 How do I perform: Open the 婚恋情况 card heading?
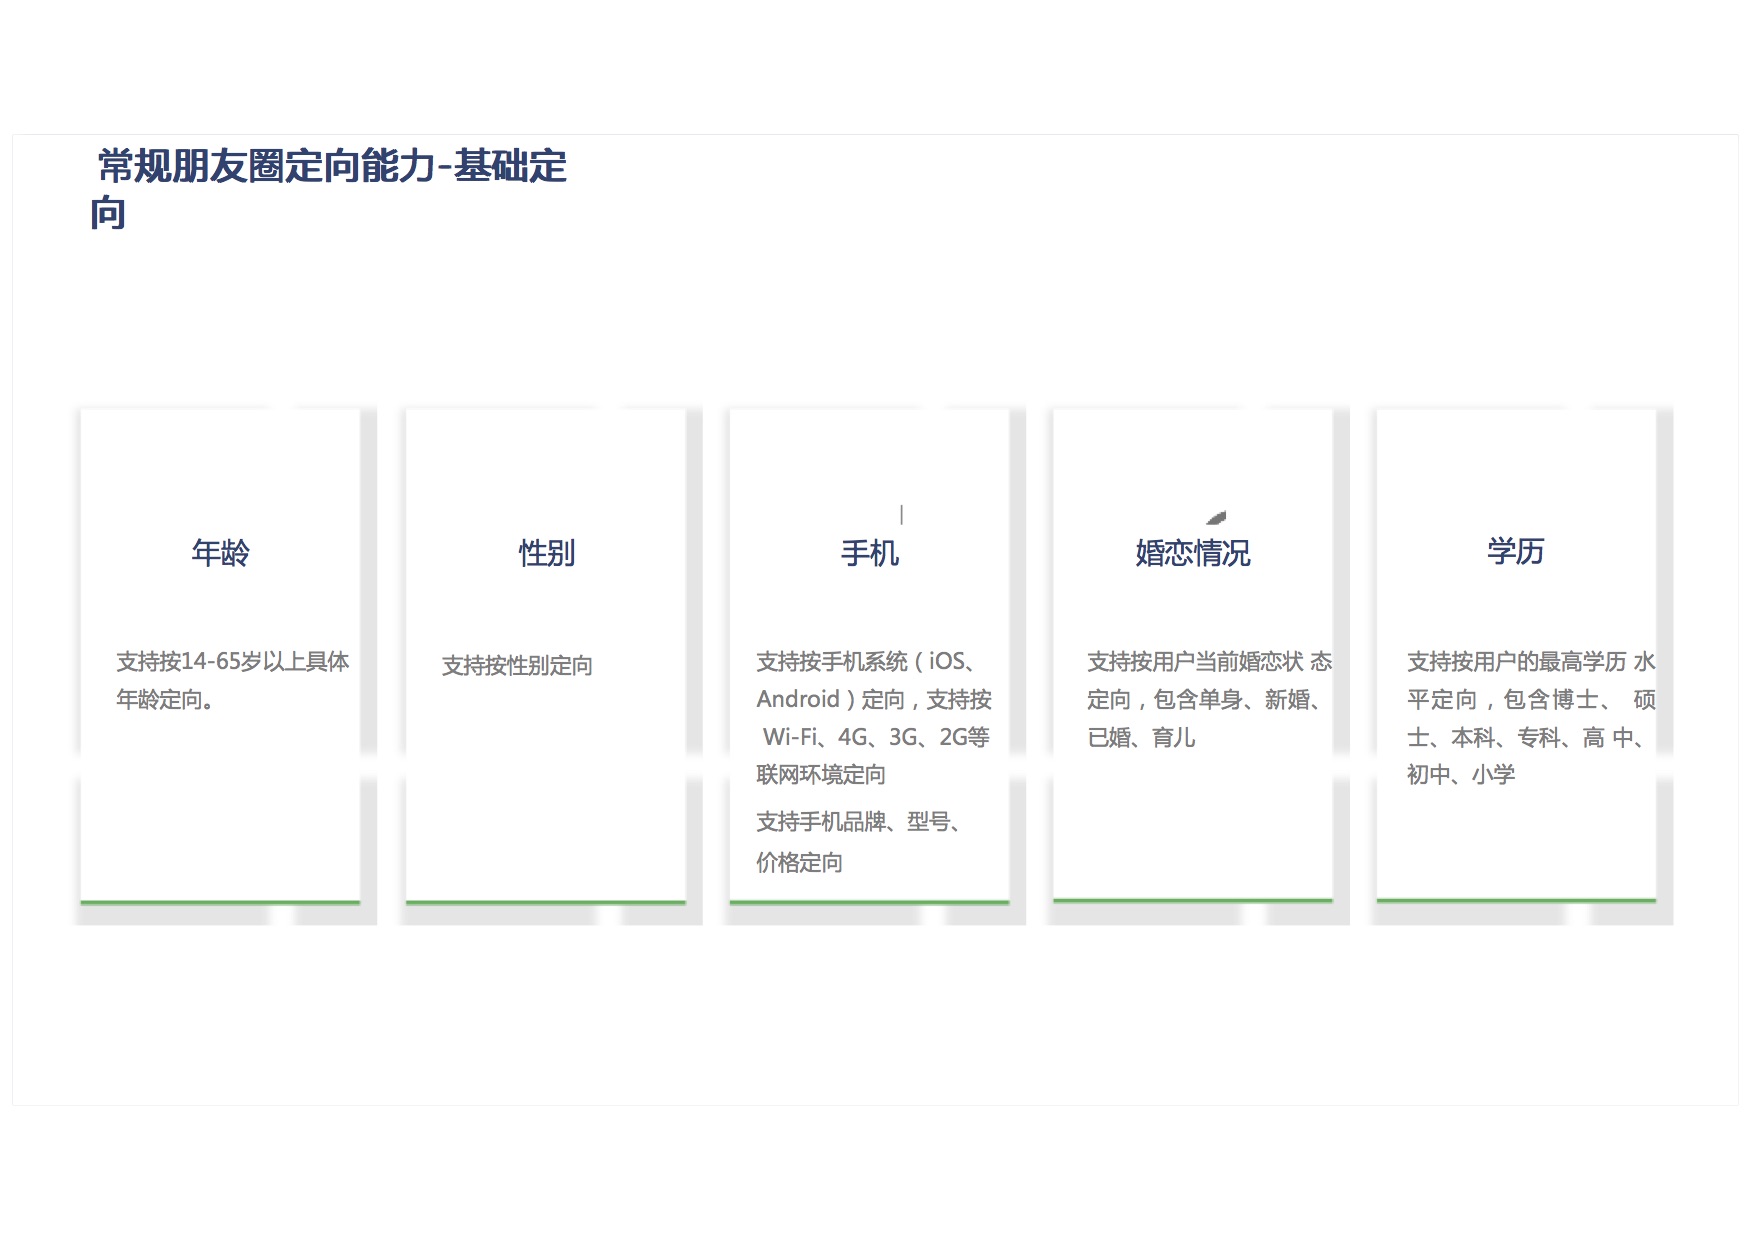(1192, 552)
